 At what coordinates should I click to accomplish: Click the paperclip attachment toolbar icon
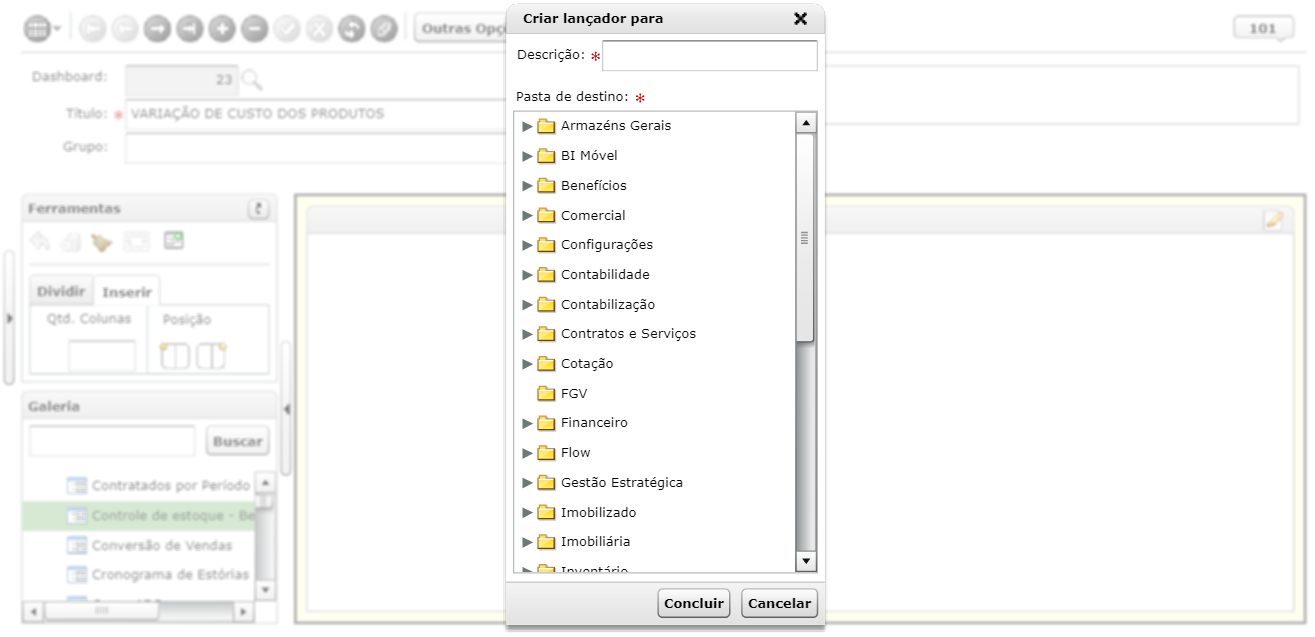click(x=383, y=29)
